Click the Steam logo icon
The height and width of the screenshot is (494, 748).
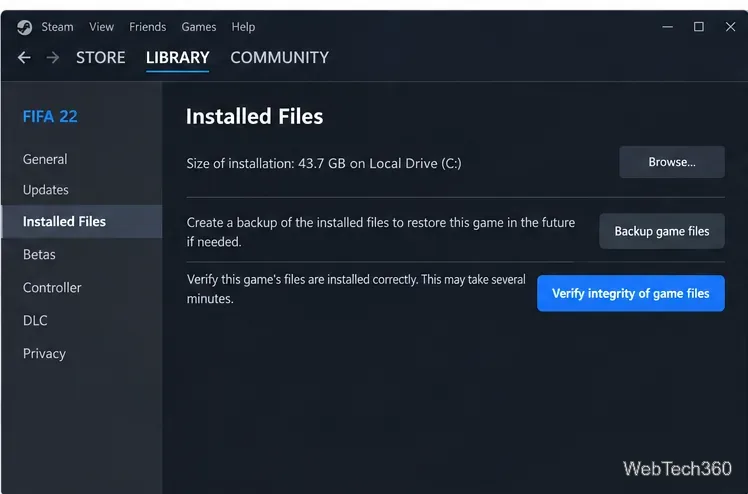(x=24, y=27)
